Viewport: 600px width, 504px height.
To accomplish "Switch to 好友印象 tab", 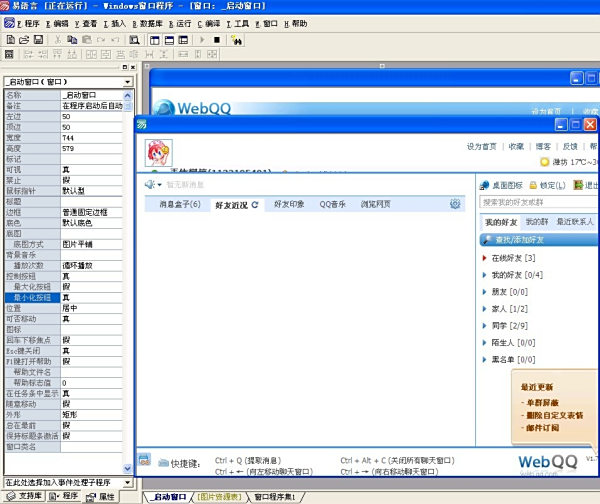I will click(289, 204).
